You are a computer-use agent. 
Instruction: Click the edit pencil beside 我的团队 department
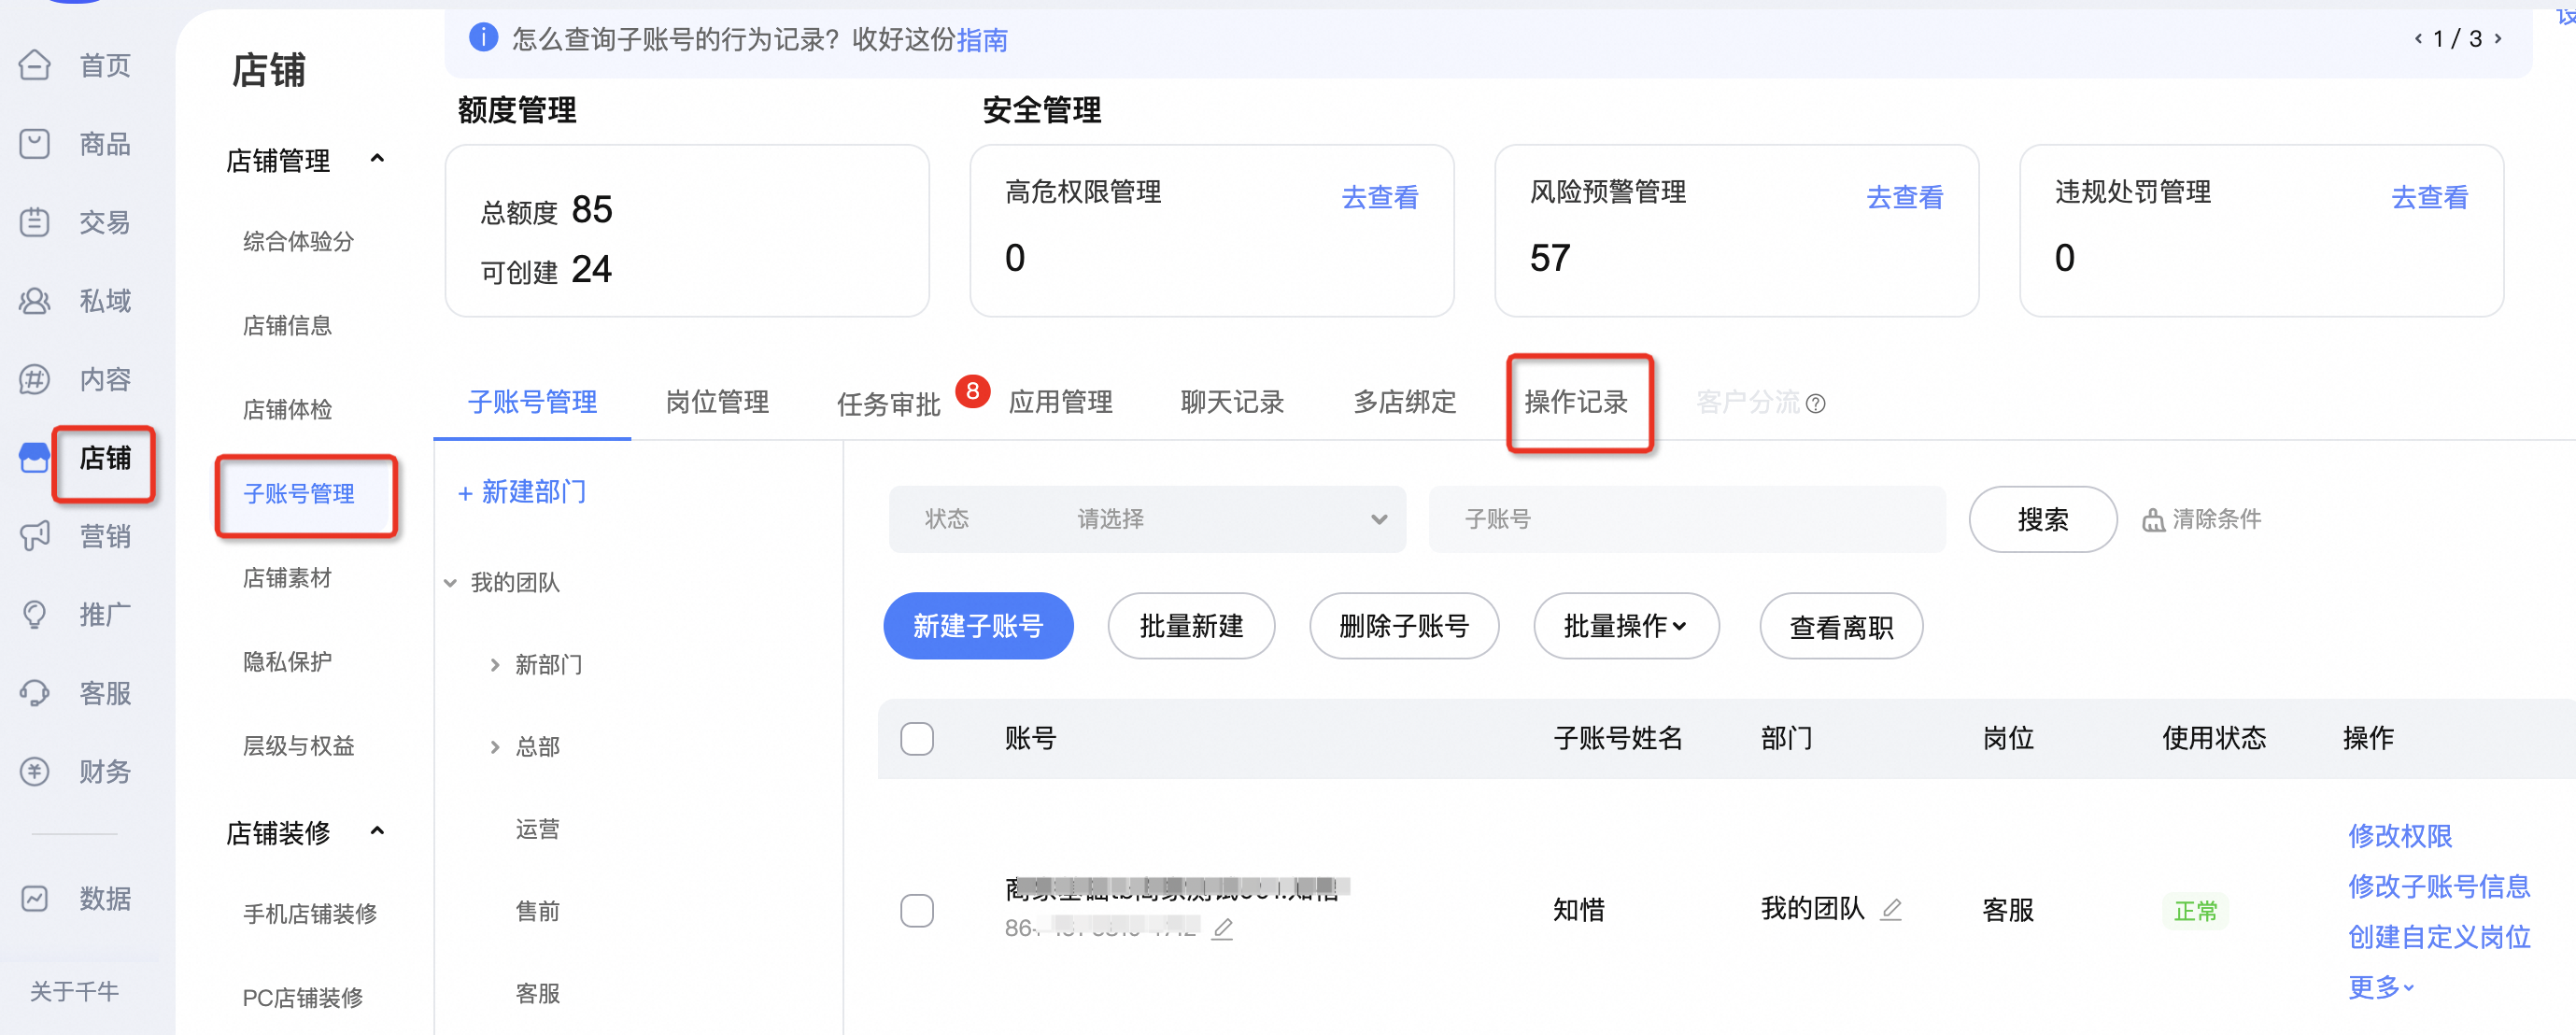coord(1891,909)
